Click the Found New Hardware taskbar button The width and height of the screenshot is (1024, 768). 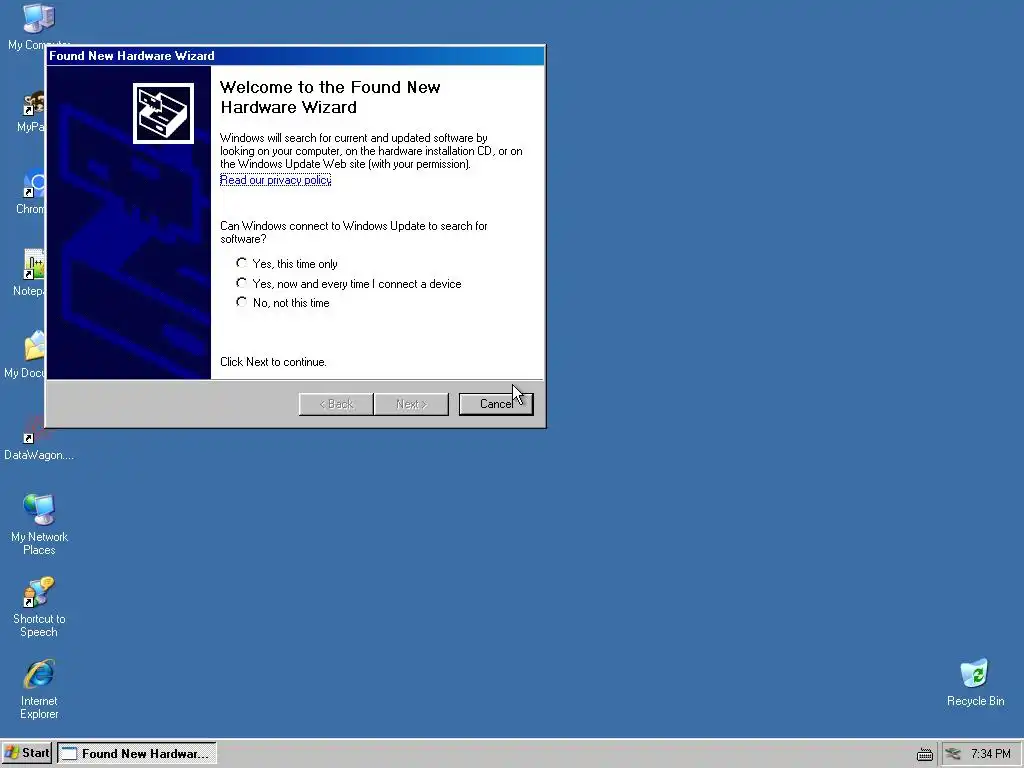point(137,753)
